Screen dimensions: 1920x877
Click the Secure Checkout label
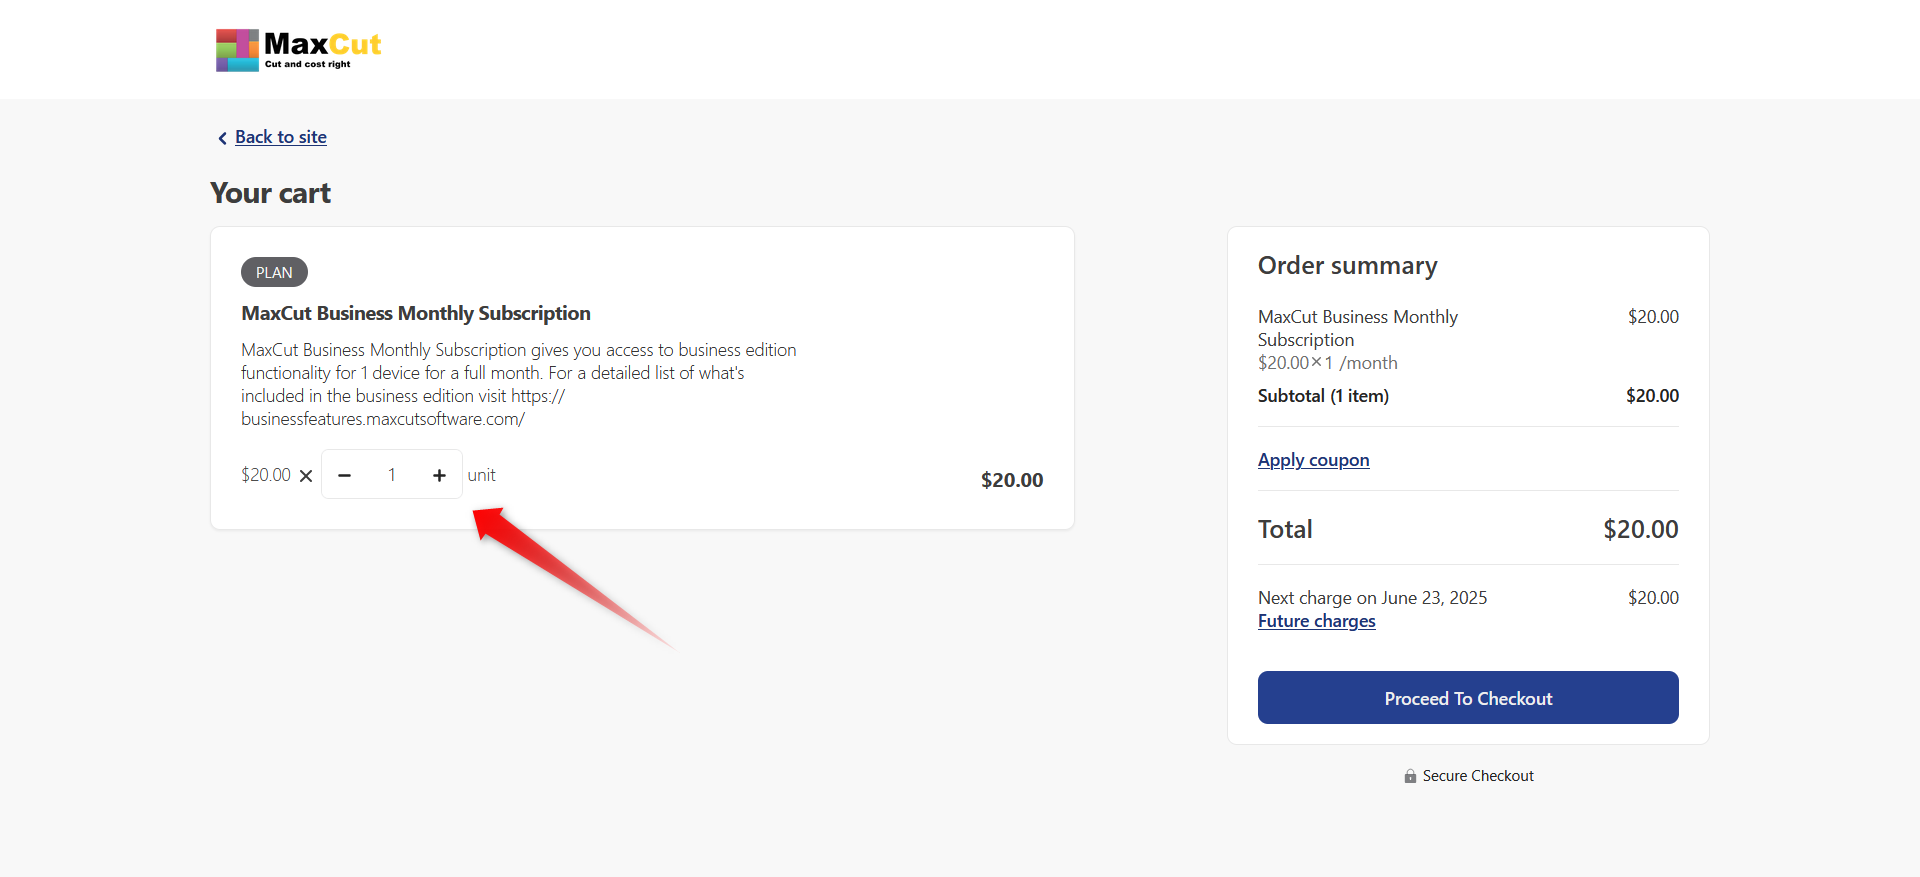pos(1478,776)
